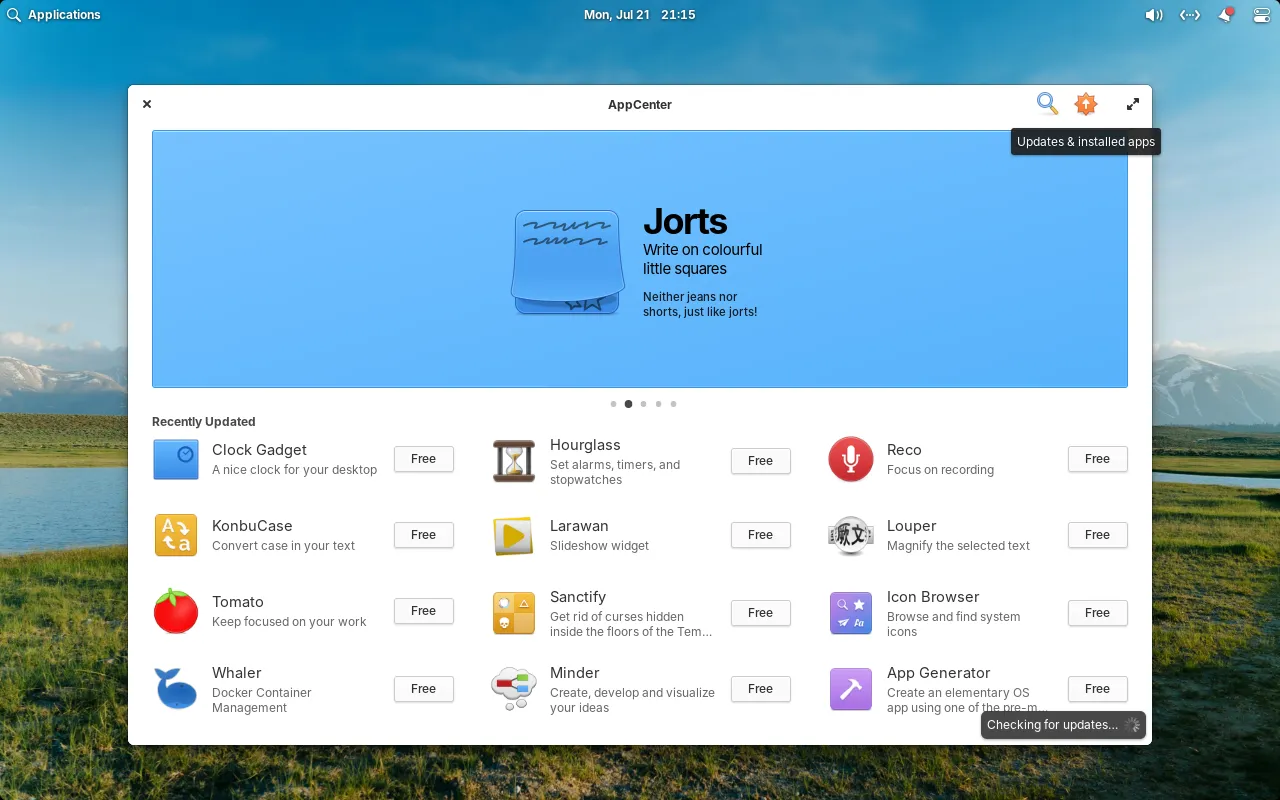
Task: Open the Applications menu in top panel
Action: pyautogui.click(x=54, y=15)
